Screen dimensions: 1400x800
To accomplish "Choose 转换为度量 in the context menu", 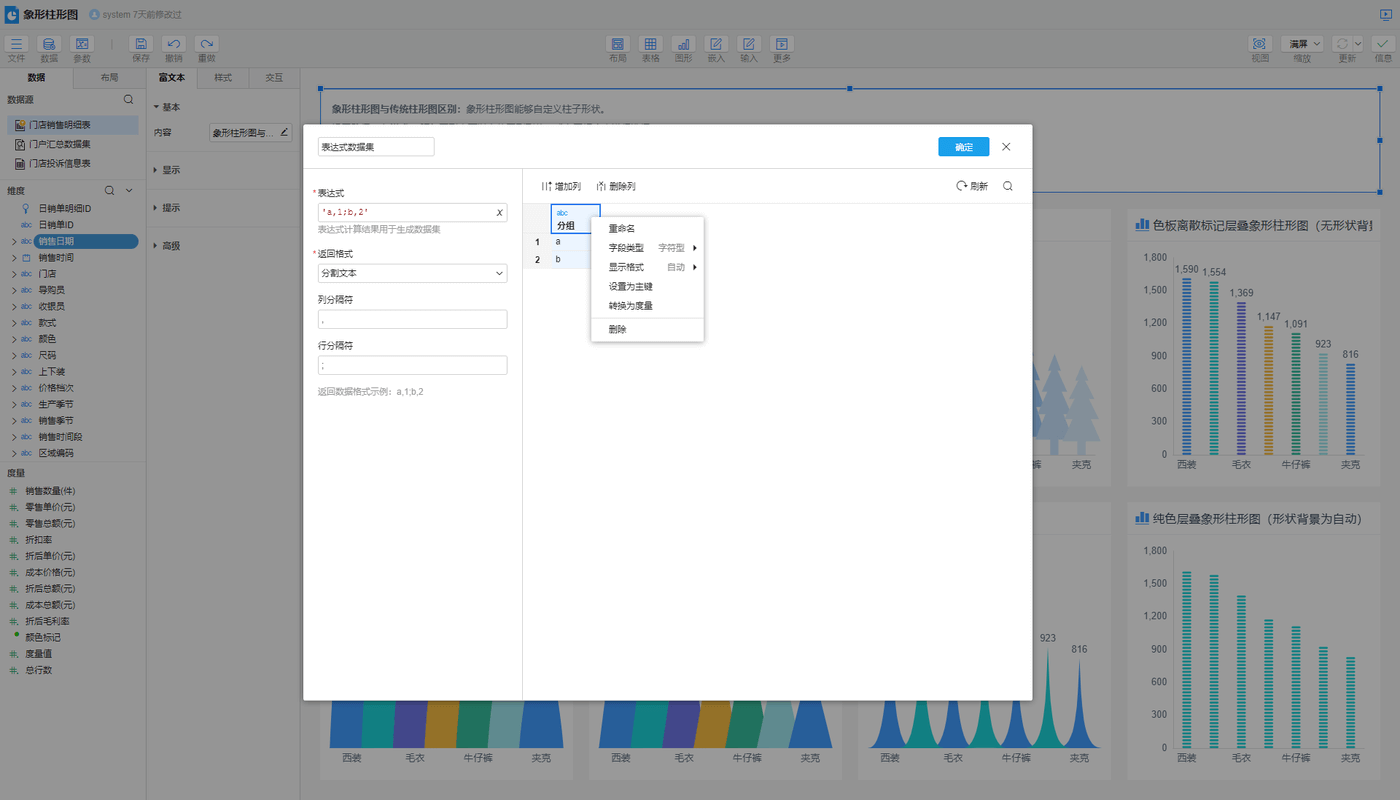I will (x=630, y=306).
